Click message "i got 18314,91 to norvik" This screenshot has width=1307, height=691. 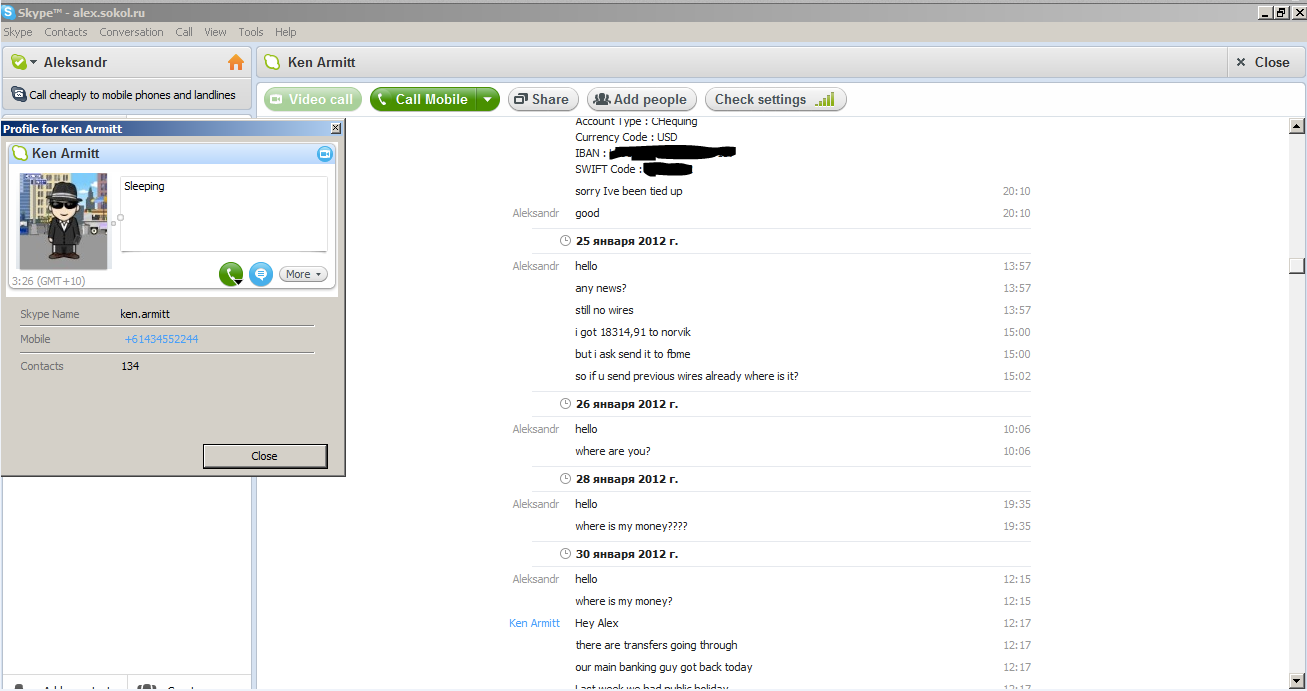633,332
